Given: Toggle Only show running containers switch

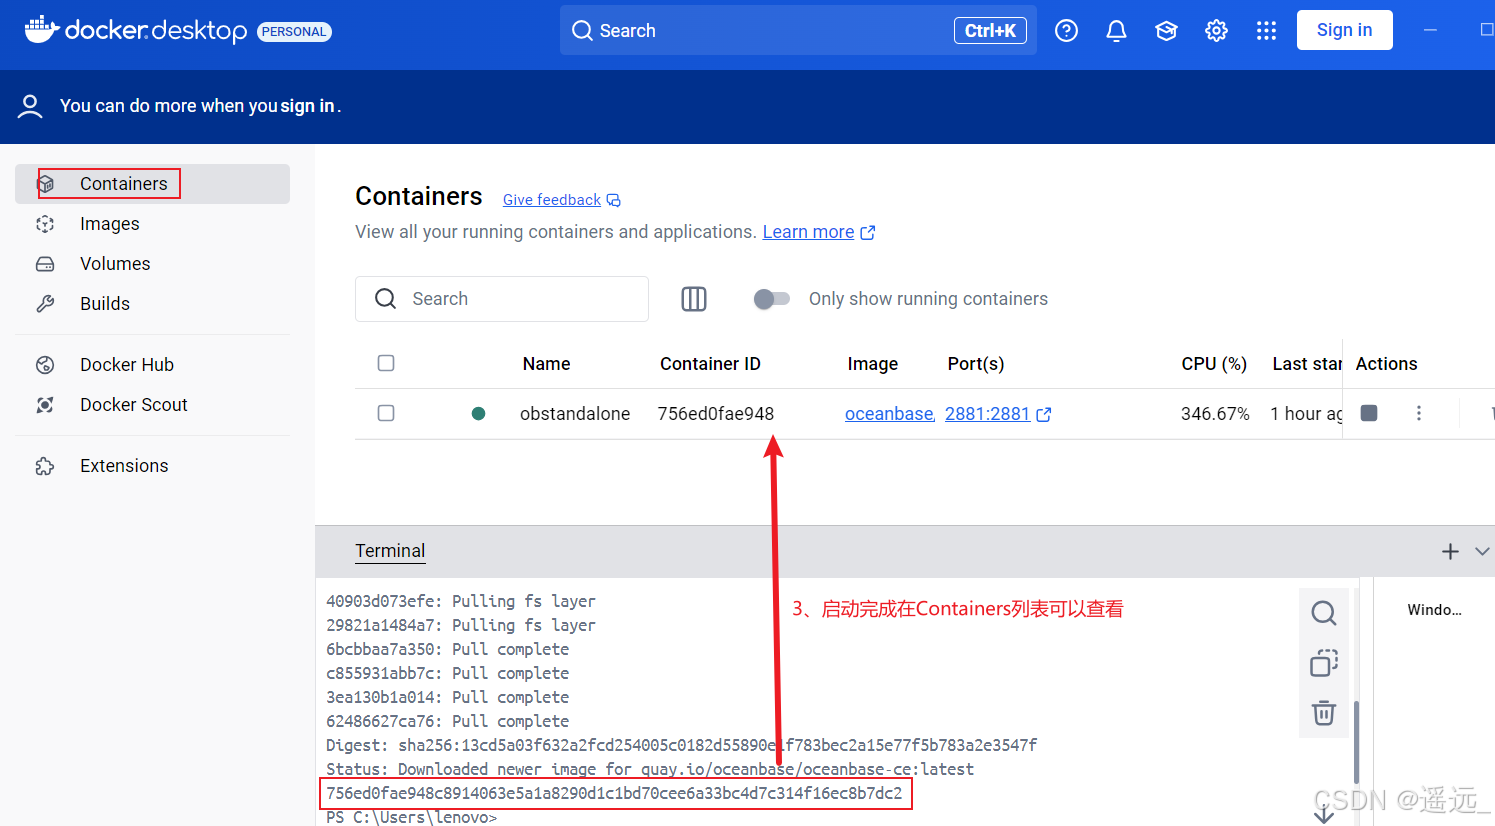Looking at the screenshot, I should pyautogui.click(x=772, y=299).
